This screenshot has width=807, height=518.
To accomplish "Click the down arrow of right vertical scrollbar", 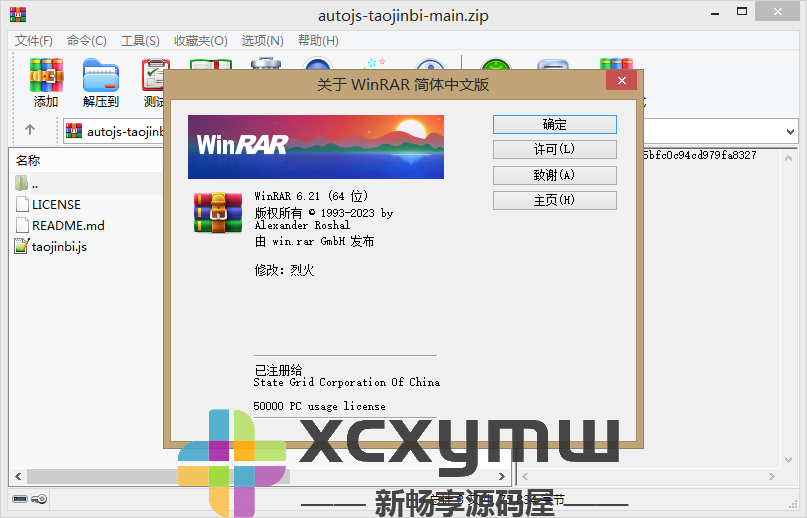I will click(788, 460).
